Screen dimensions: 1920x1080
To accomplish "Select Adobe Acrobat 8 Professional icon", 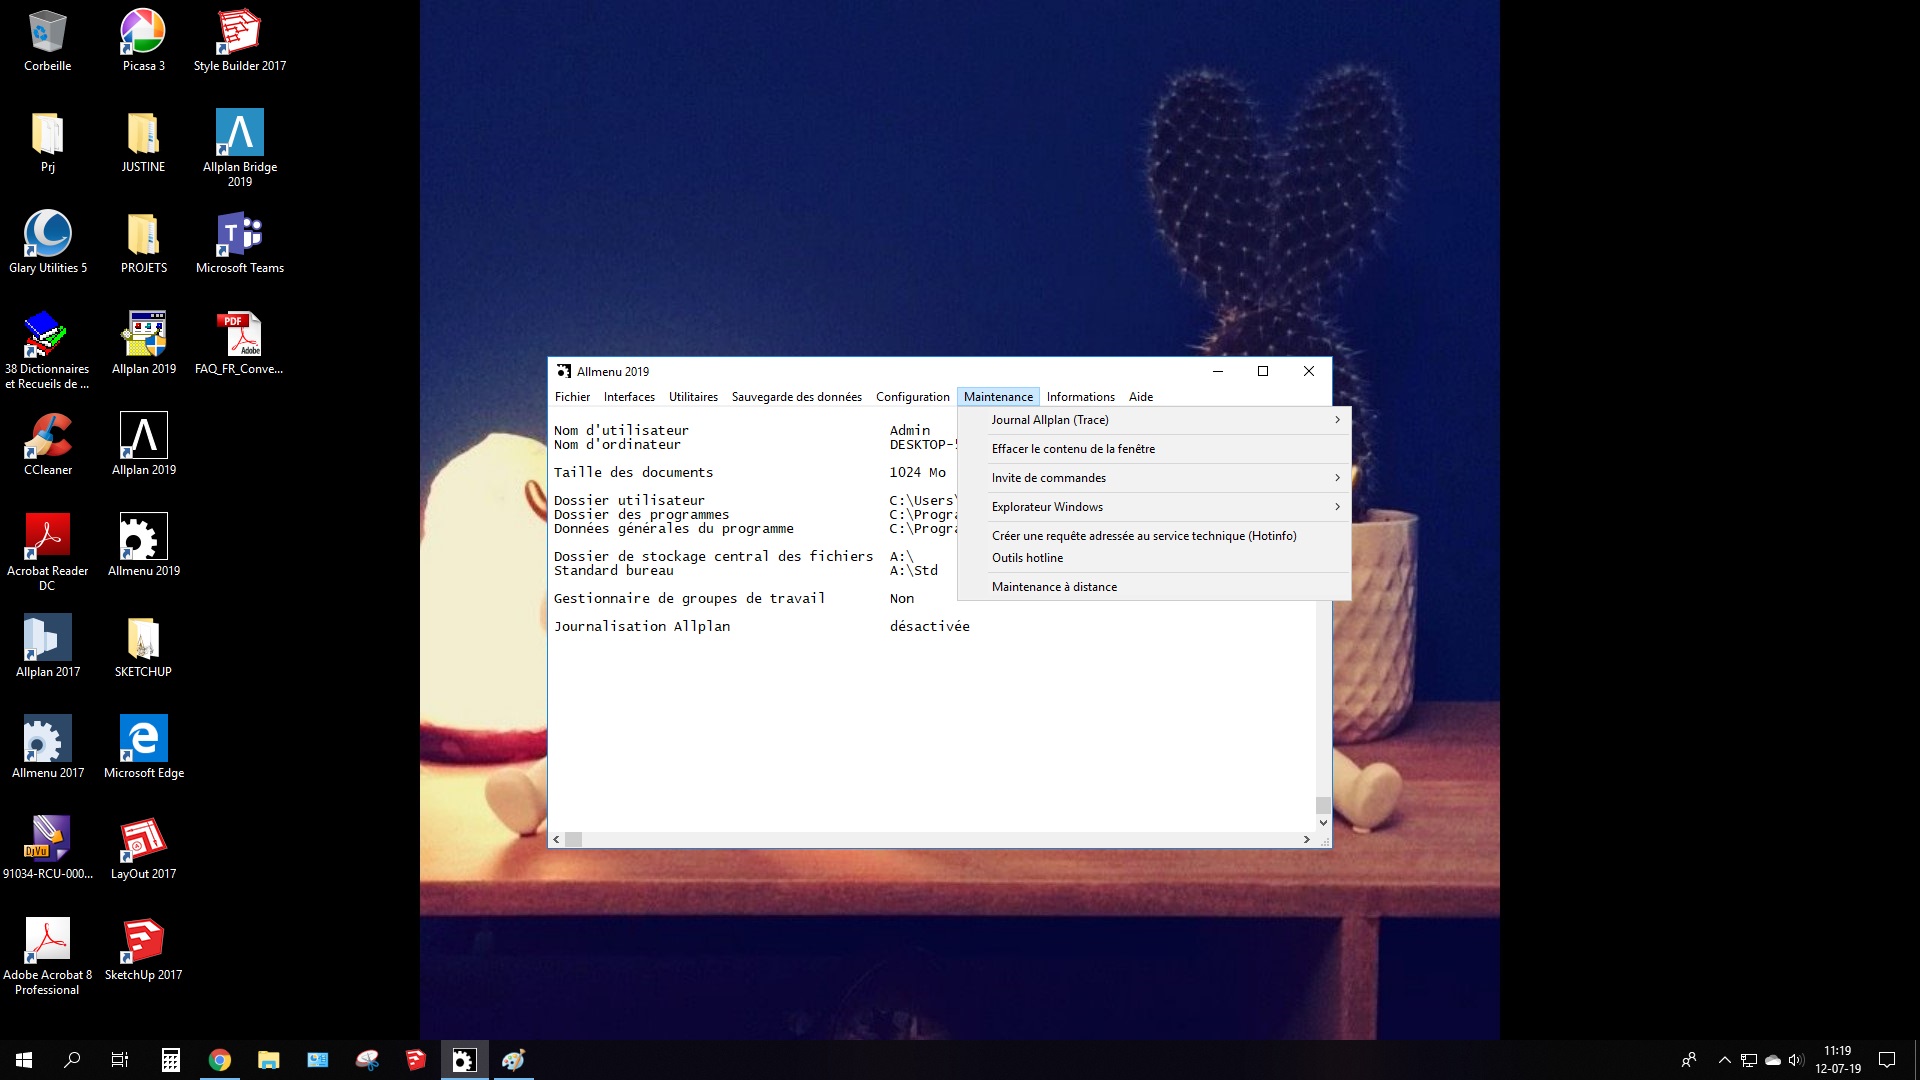I will point(47,956).
